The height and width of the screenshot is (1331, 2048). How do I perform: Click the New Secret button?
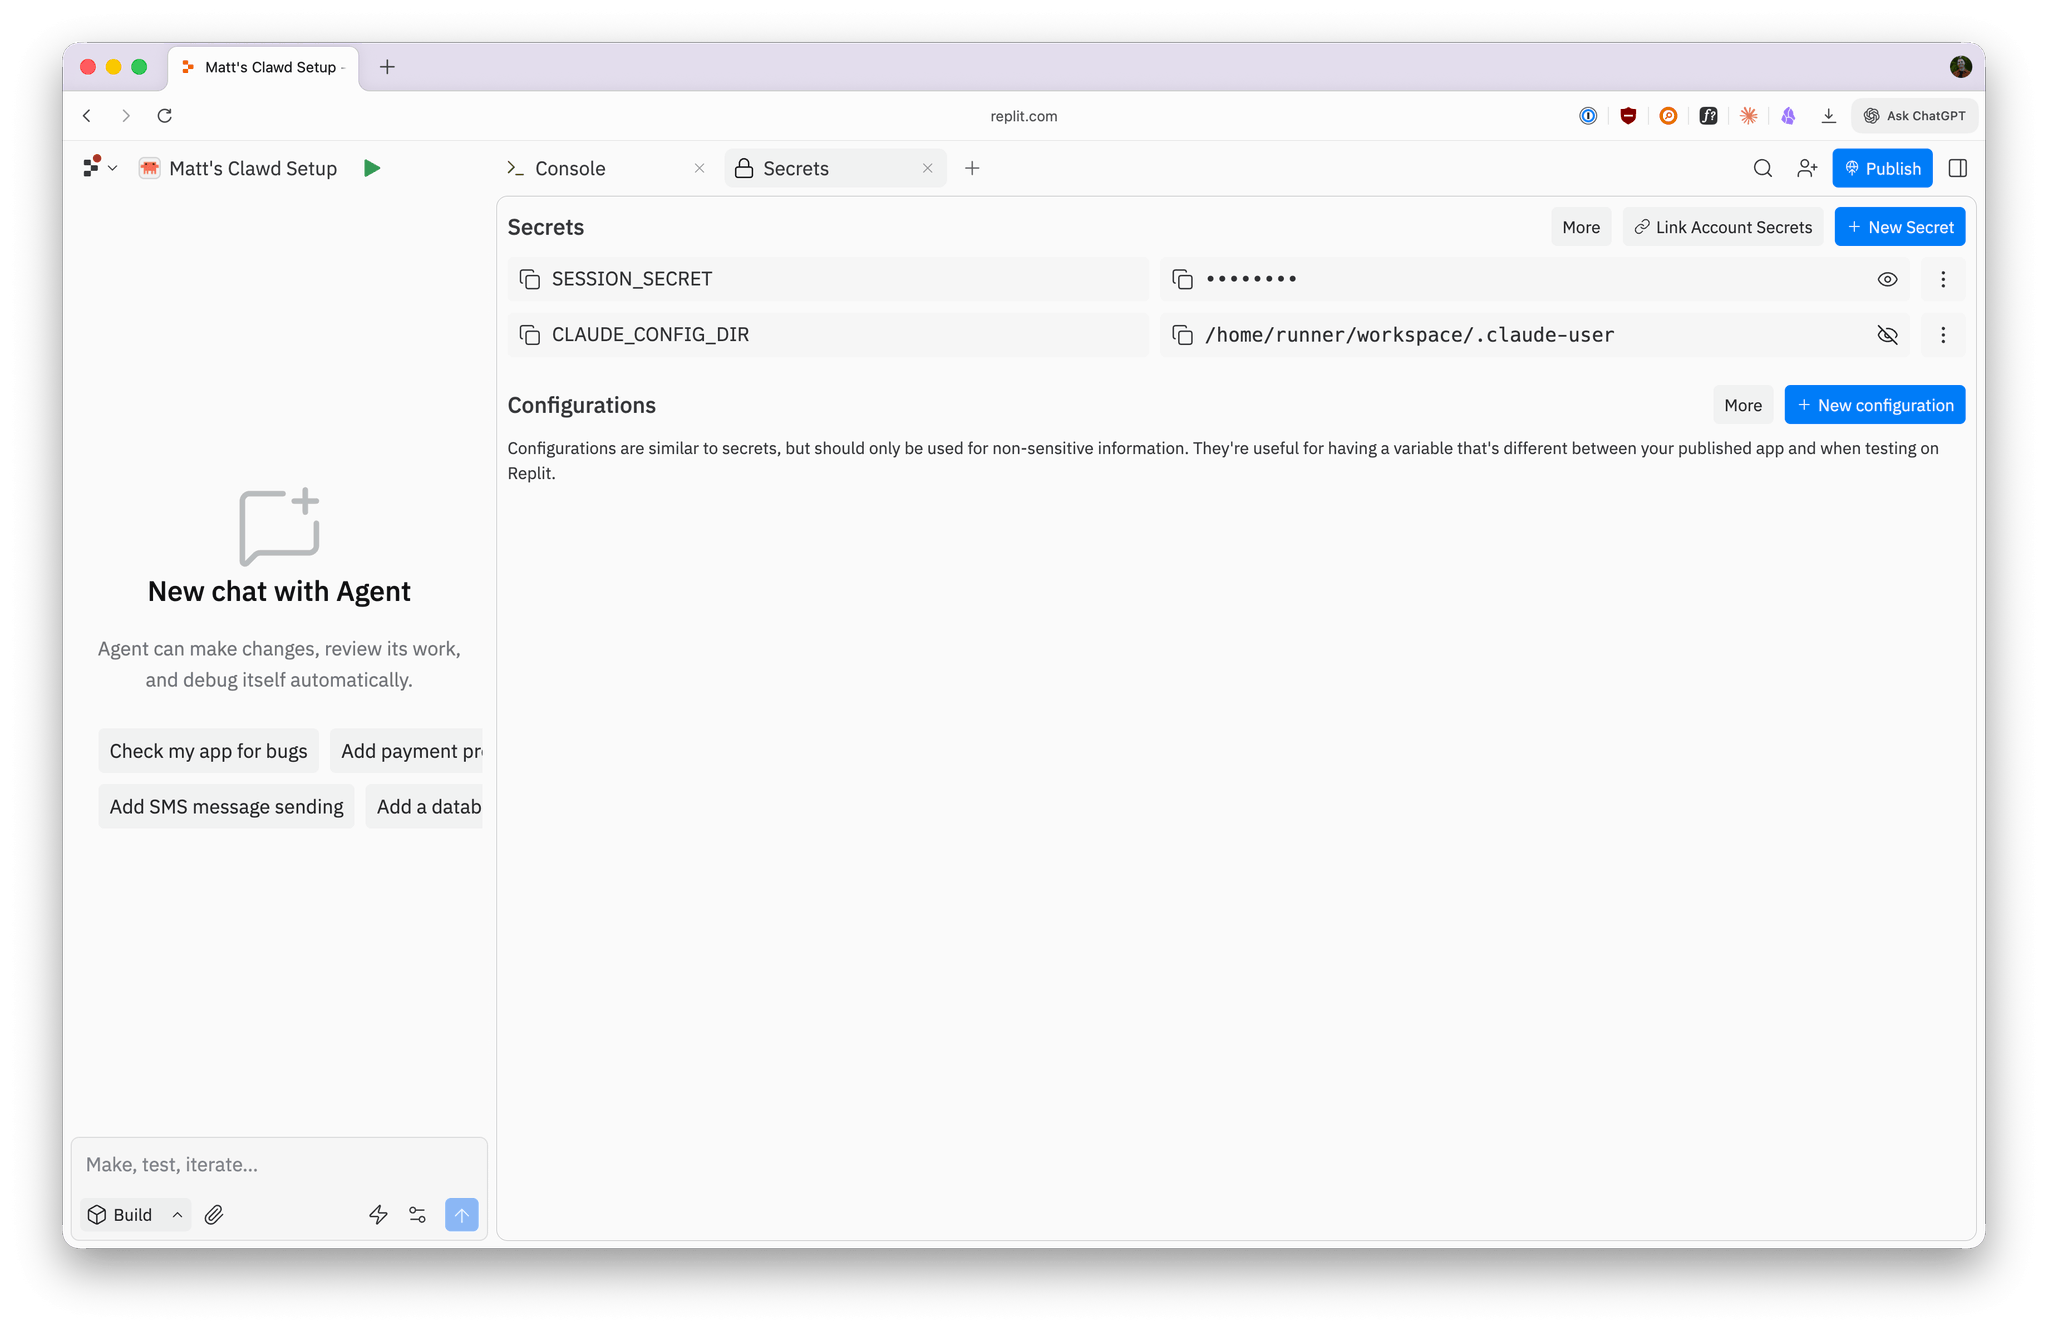click(x=1900, y=227)
